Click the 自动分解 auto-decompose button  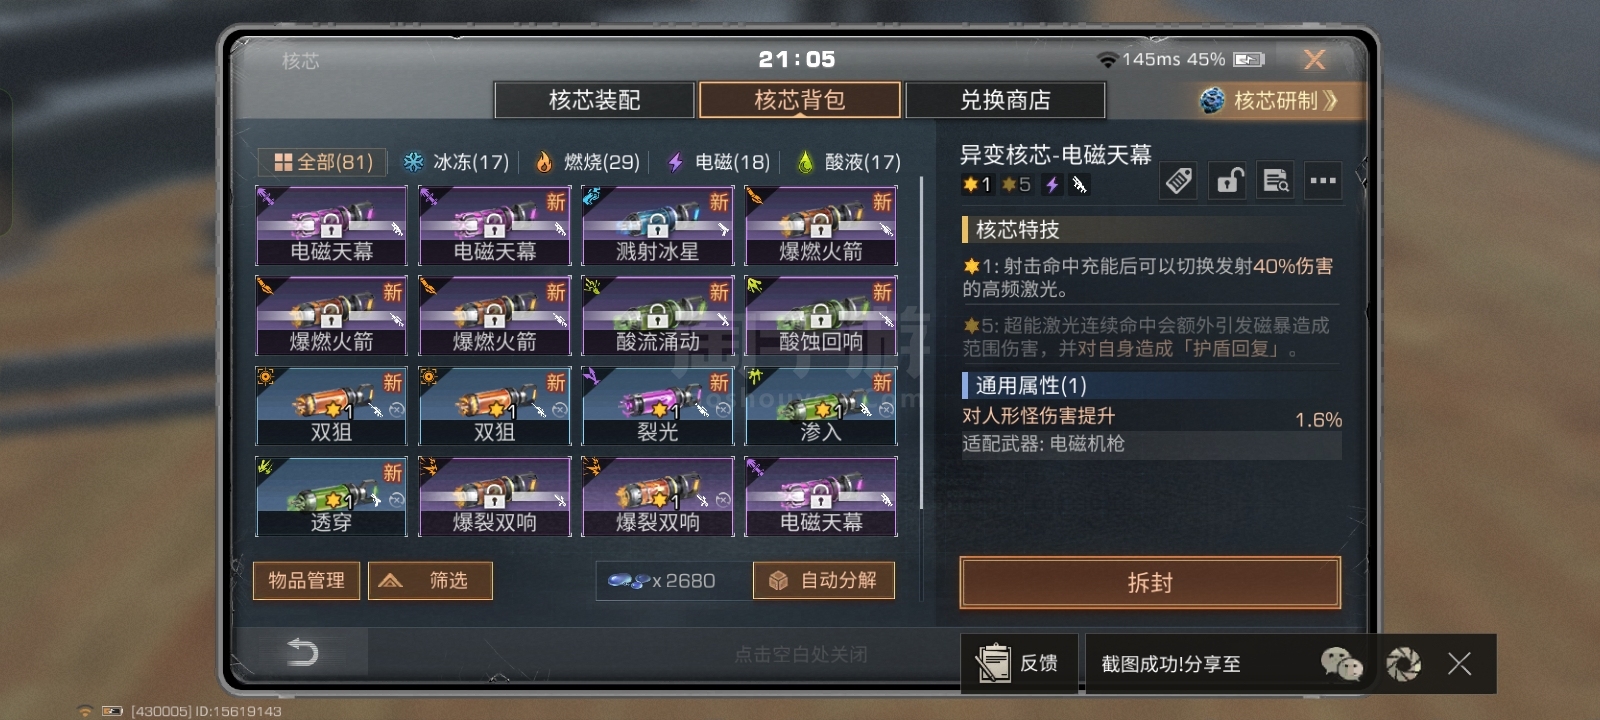tap(824, 580)
